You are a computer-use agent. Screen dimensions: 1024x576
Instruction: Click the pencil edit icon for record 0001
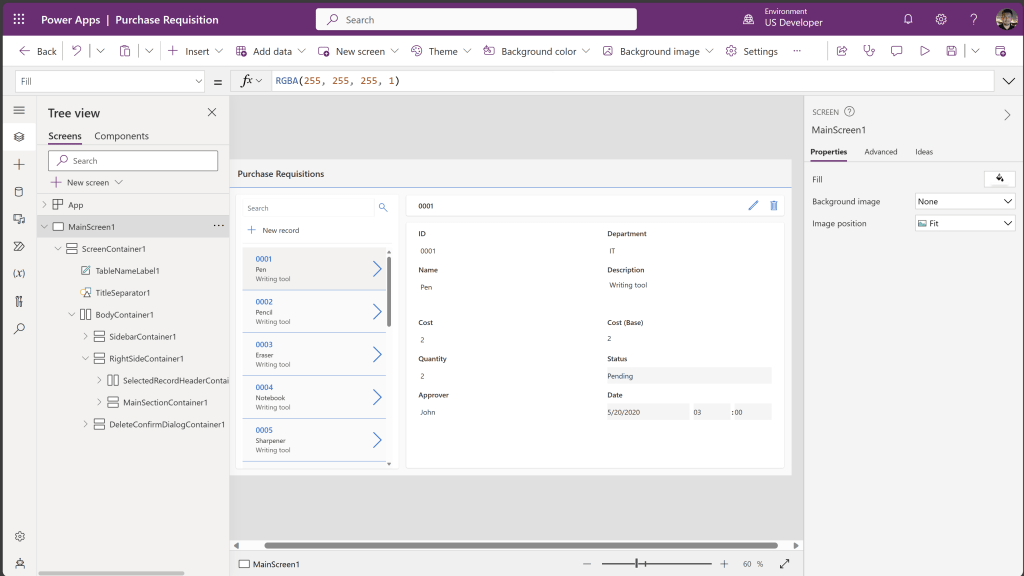753,206
